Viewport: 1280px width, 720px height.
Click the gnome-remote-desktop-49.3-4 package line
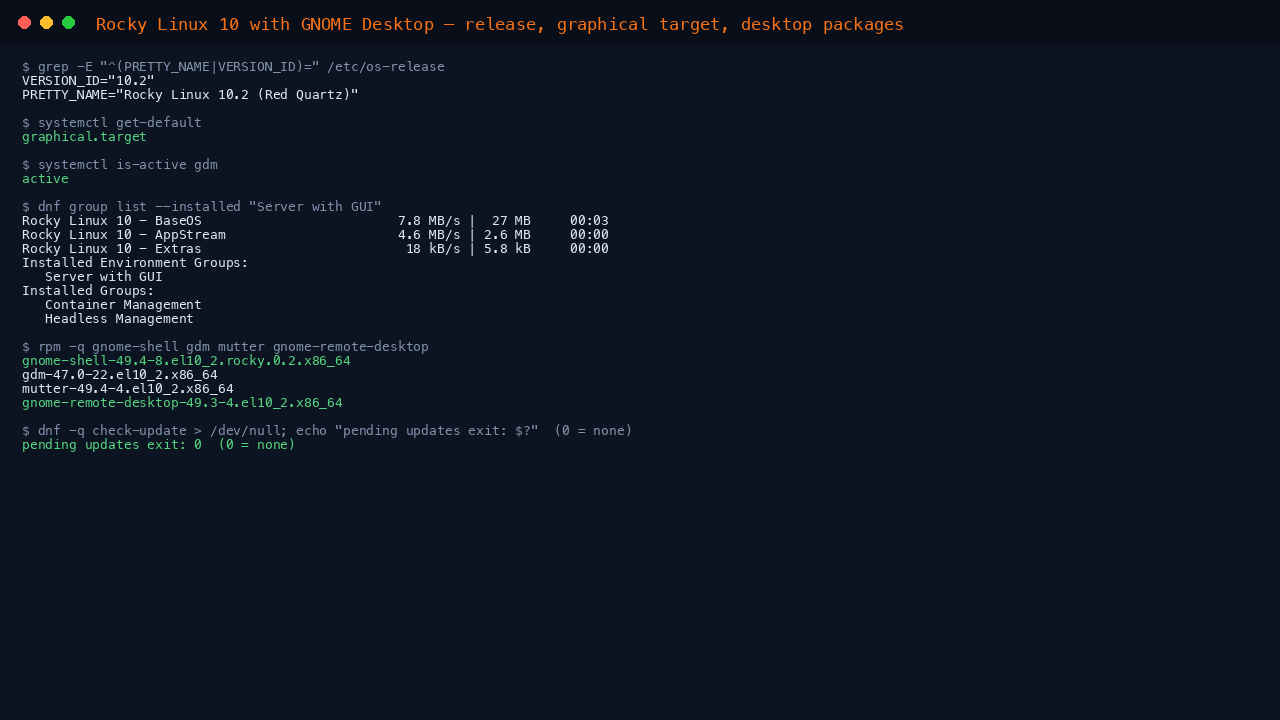coord(182,403)
